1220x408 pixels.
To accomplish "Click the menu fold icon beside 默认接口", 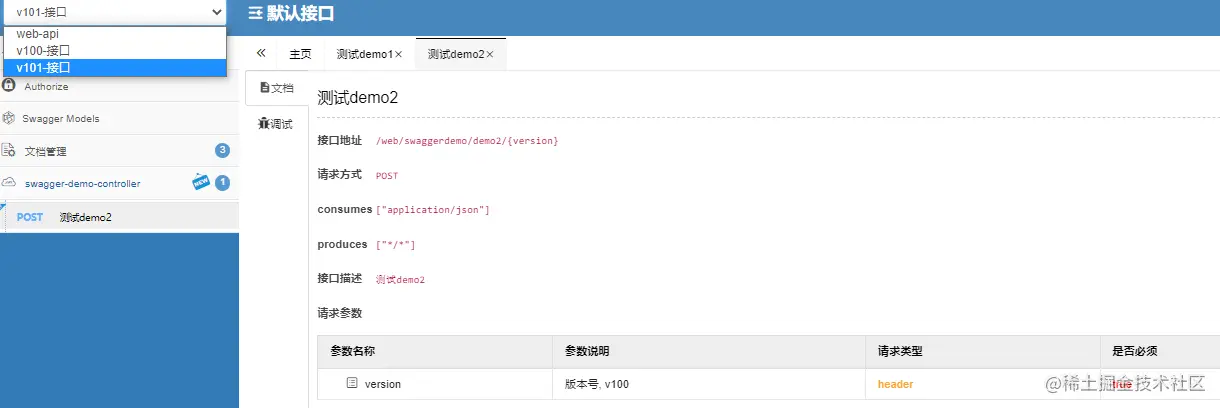I will click(255, 14).
